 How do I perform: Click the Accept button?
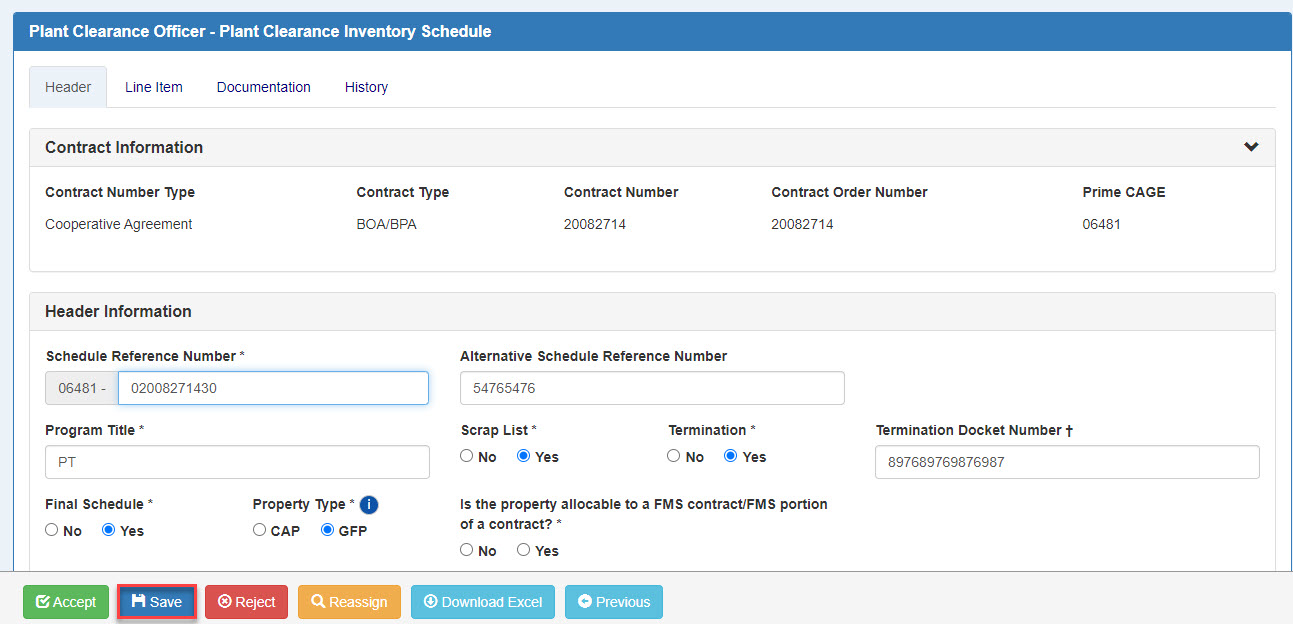tap(66, 602)
